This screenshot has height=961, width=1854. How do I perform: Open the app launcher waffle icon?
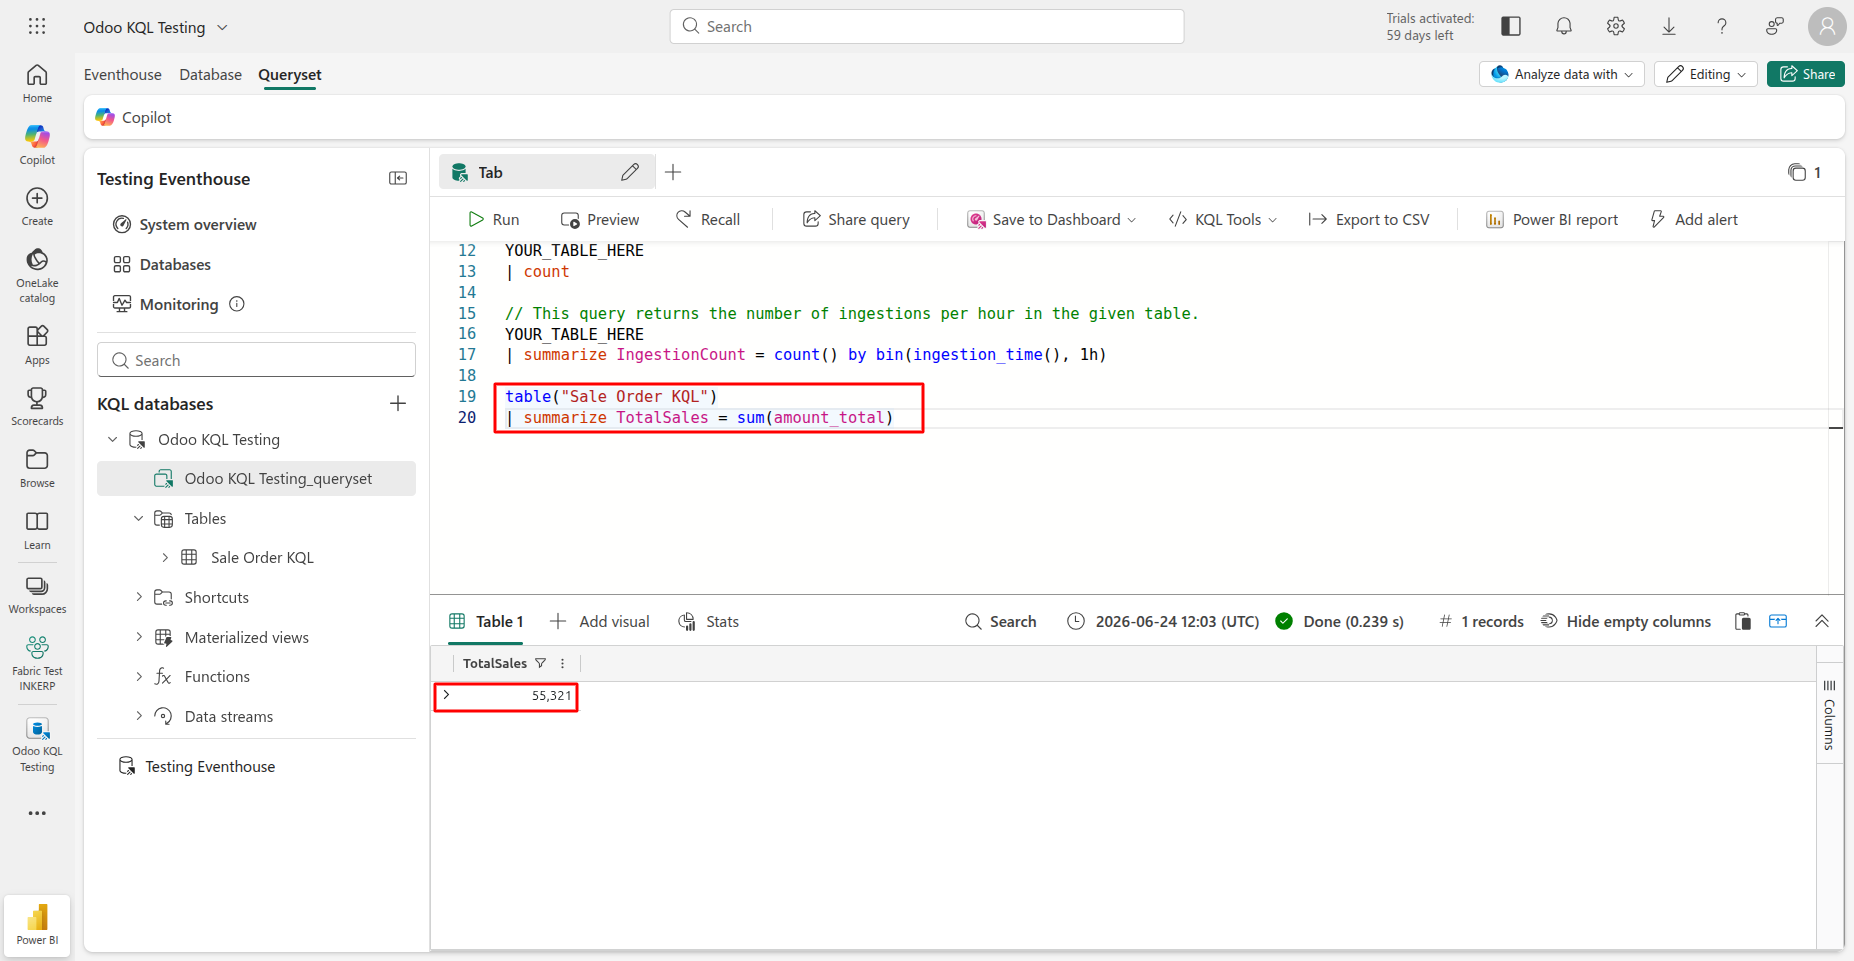[x=37, y=26]
